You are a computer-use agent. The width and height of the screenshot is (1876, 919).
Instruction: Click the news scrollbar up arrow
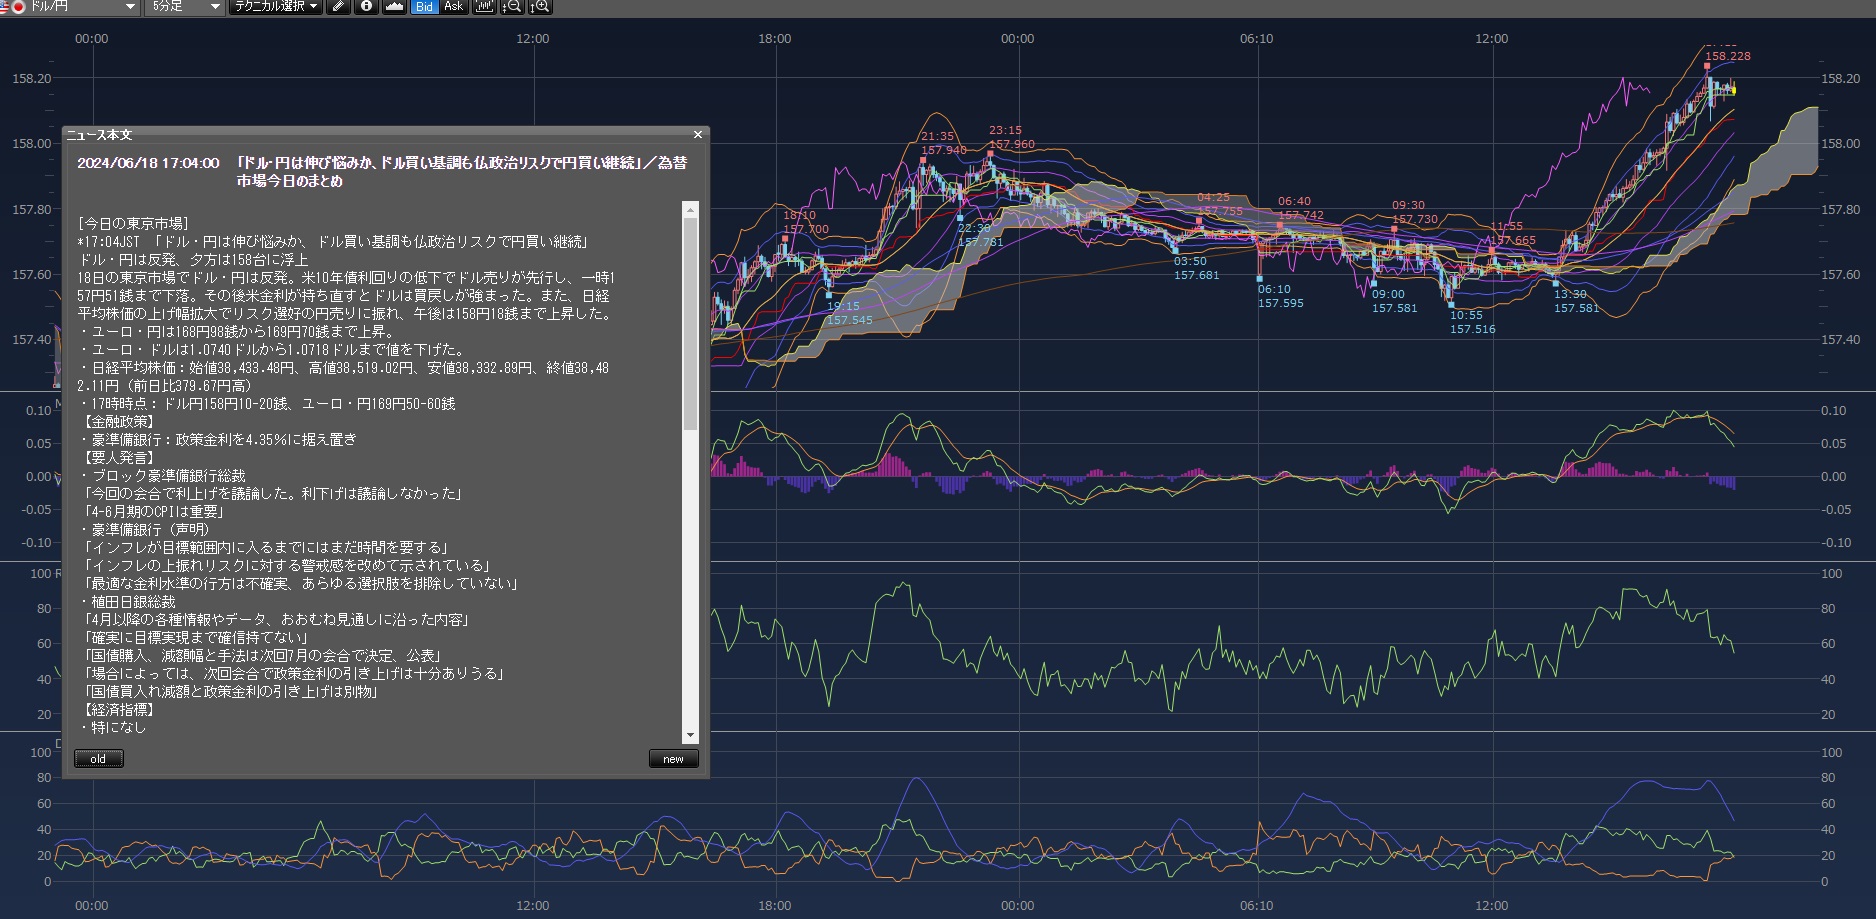[x=690, y=210]
